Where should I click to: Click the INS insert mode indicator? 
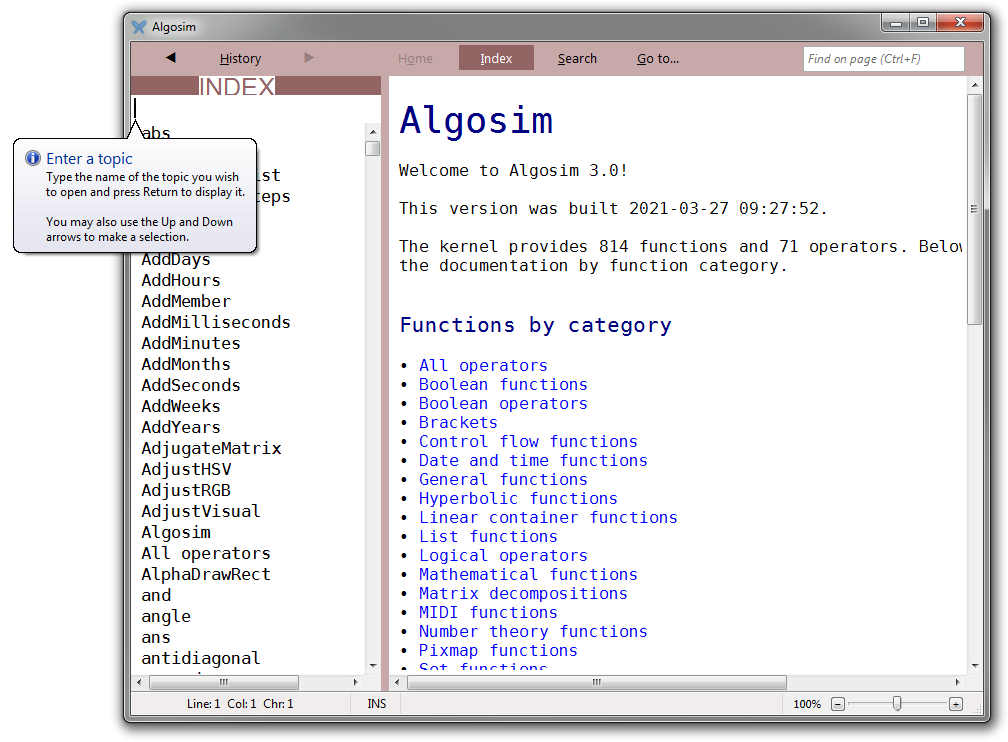(x=376, y=704)
